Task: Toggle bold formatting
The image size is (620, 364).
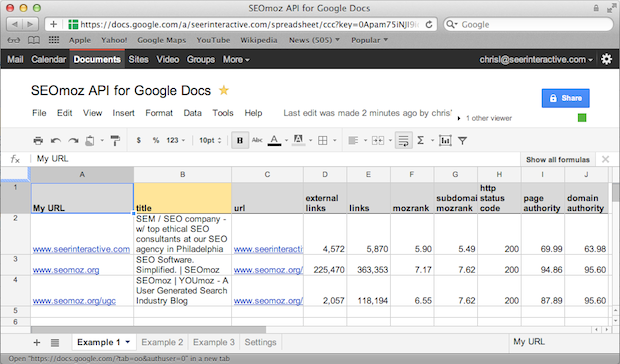Action: 240,140
